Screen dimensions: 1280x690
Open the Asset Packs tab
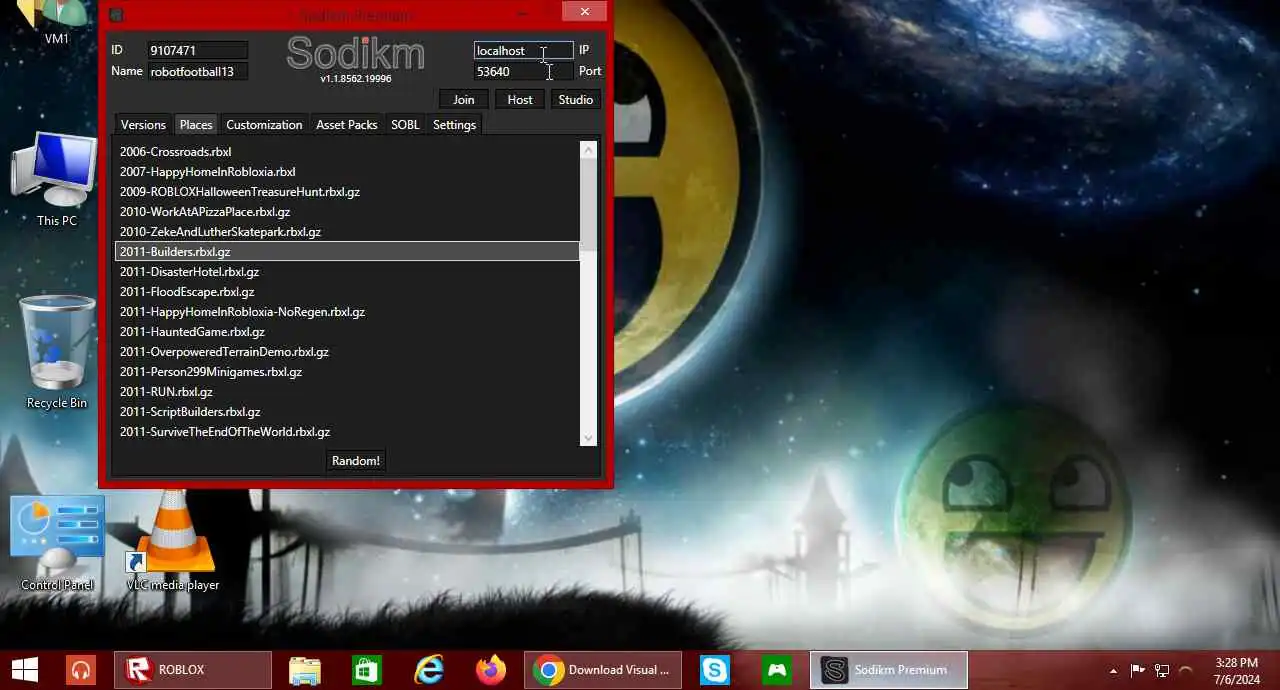[347, 125]
